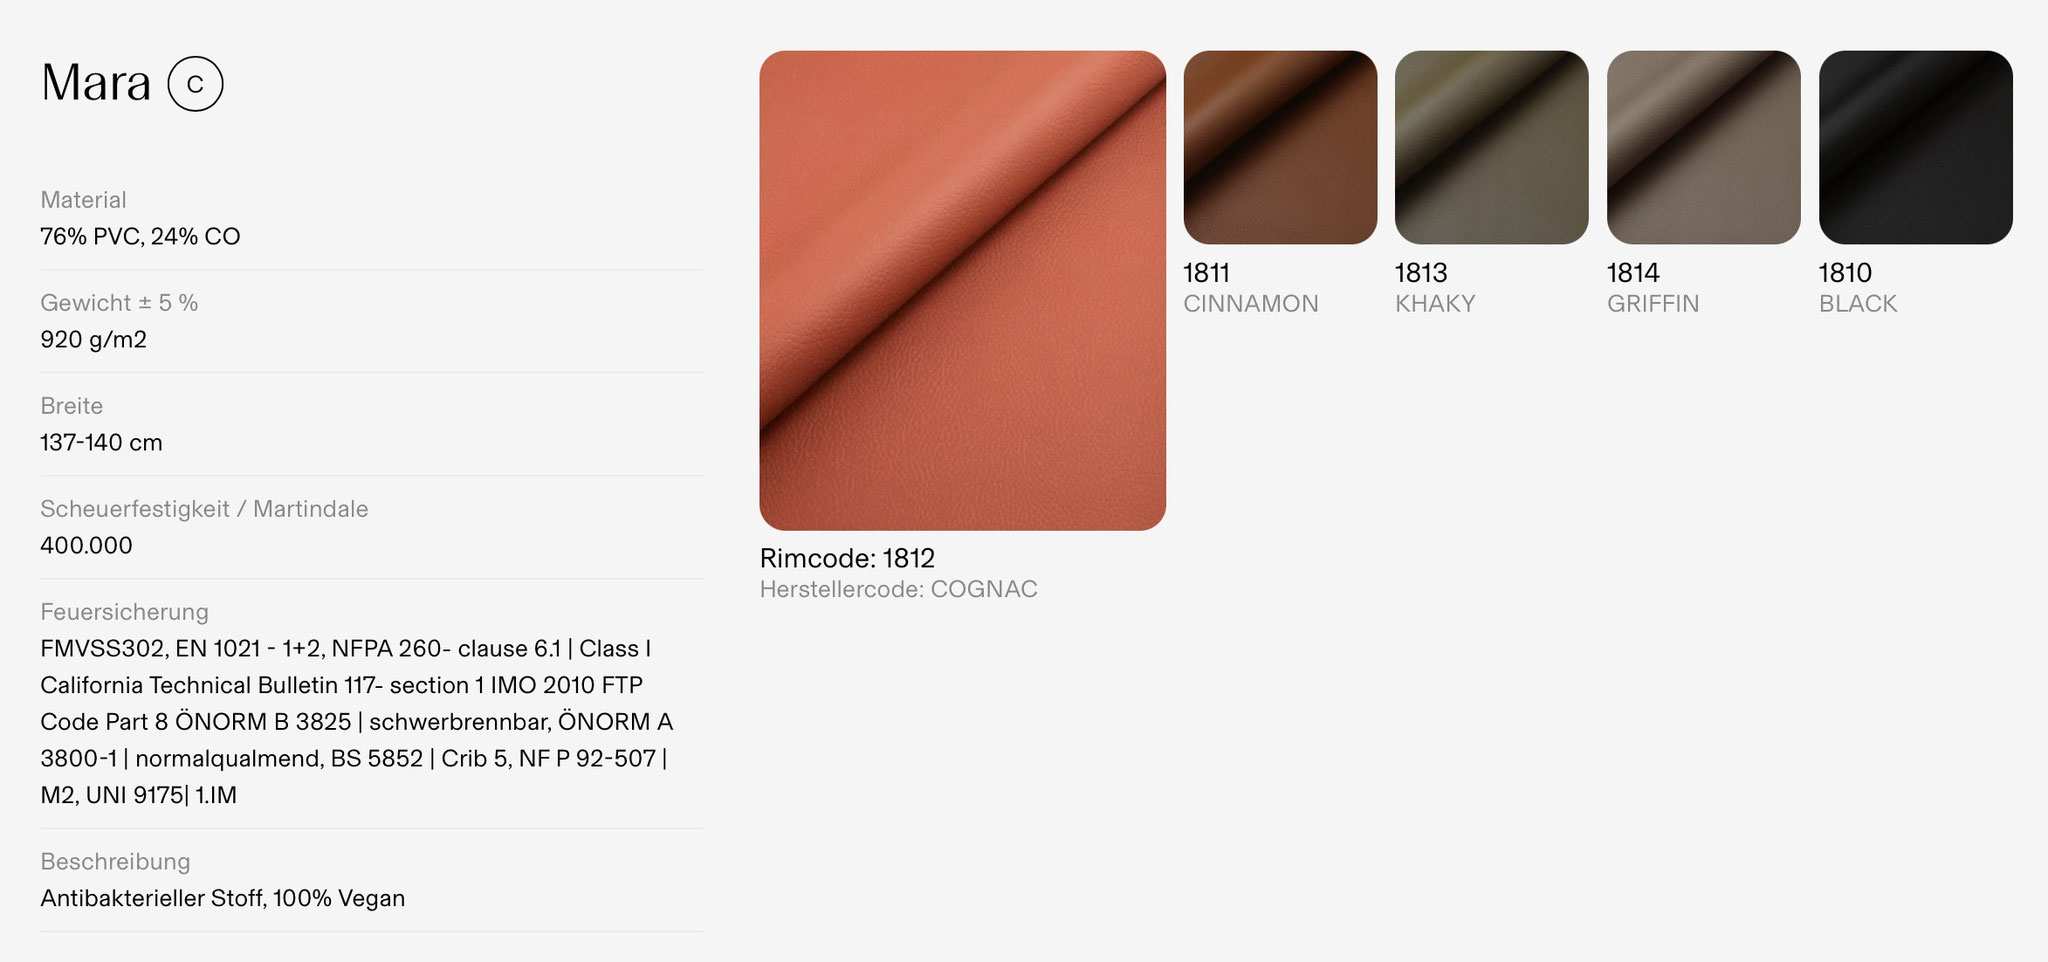Click the CINNAMON color name
The width and height of the screenshot is (2048, 962).
coord(1251,304)
